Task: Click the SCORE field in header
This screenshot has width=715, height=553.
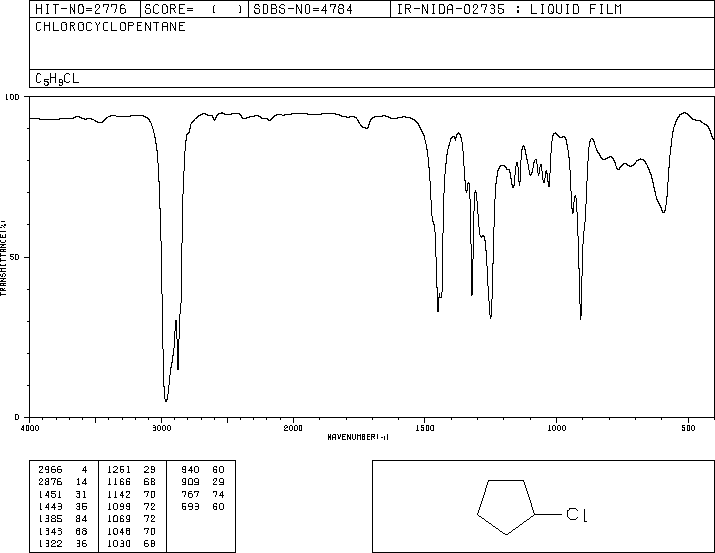Action: [x=194, y=9]
